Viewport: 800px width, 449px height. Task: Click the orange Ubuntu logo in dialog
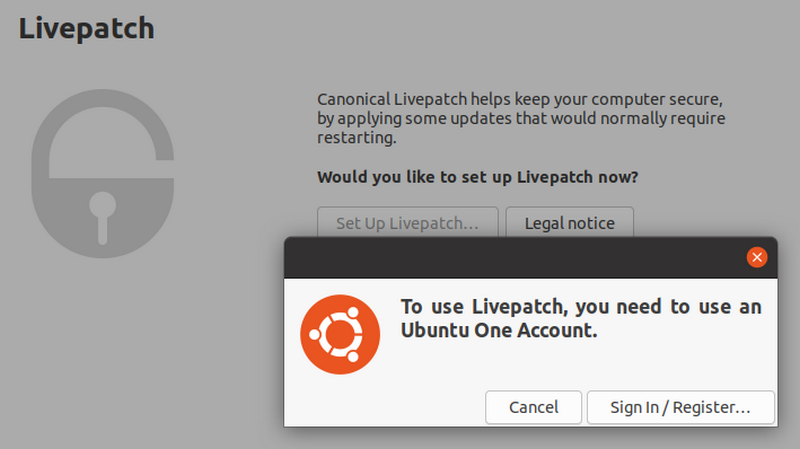point(340,335)
